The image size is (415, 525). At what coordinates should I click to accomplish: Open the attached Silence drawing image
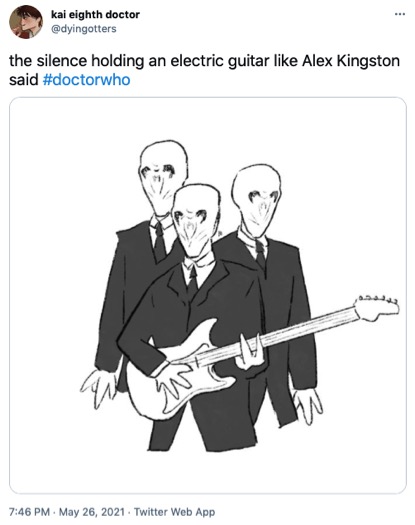tap(208, 295)
